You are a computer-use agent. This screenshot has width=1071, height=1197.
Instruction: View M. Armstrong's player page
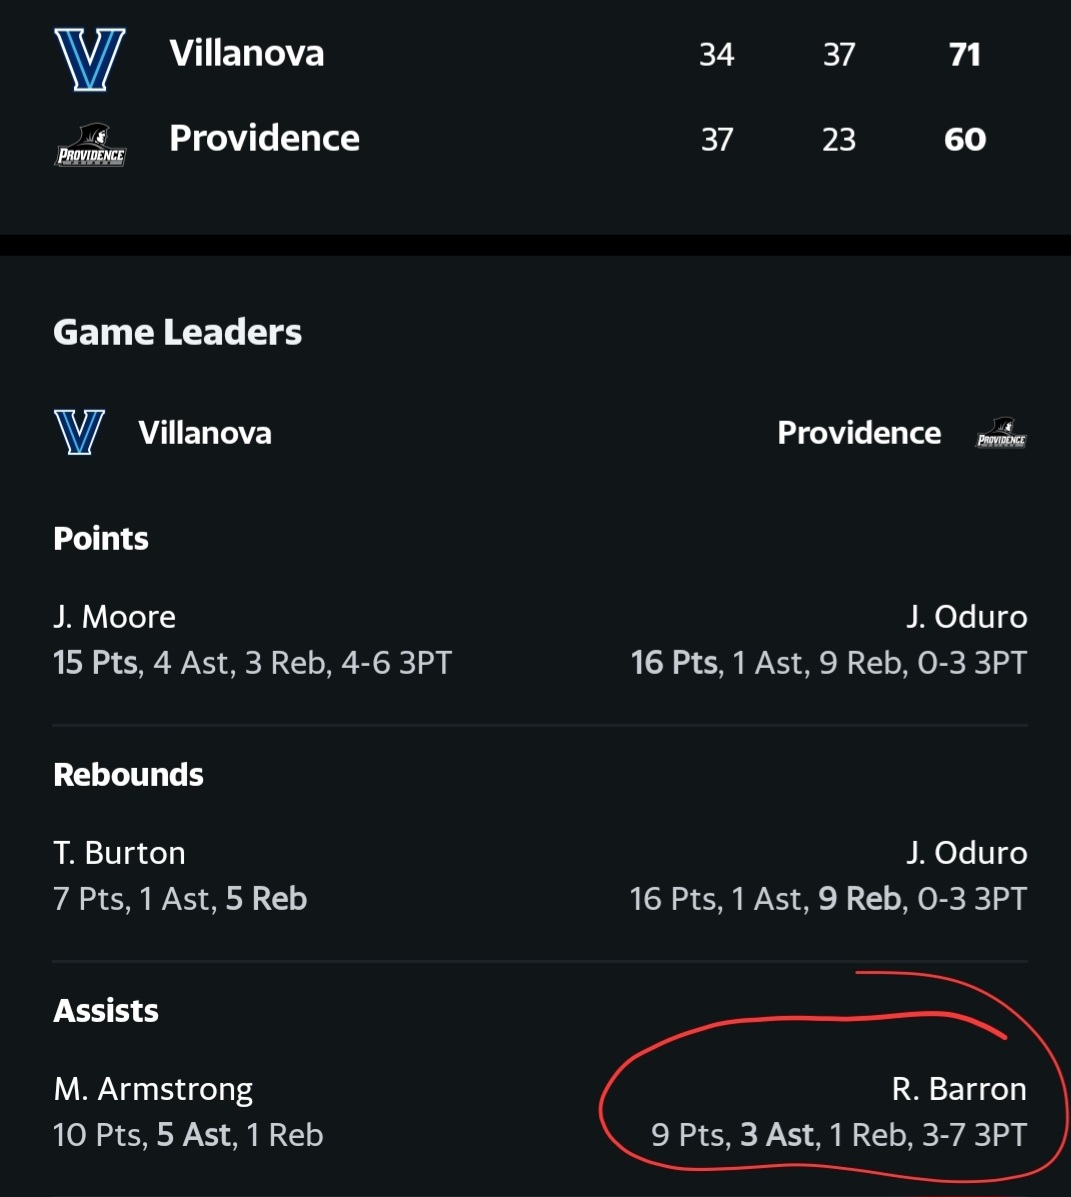[153, 1089]
